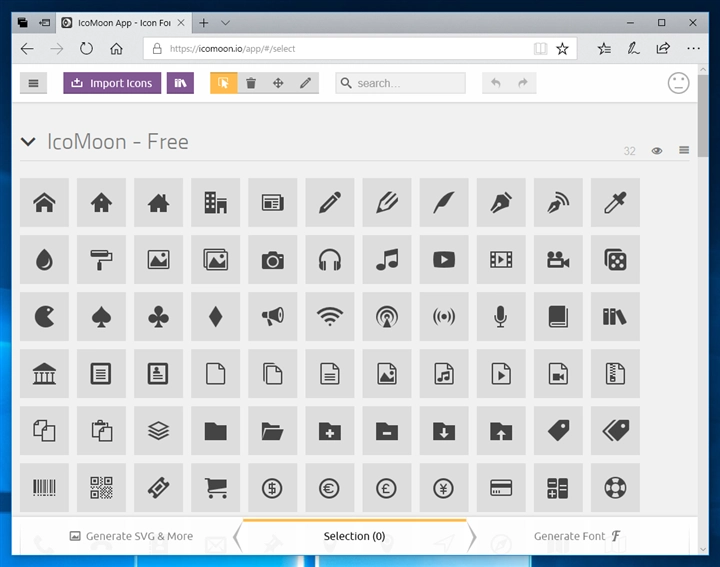
Task: Select the single price tag icon
Action: pyautogui.click(x=558, y=431)
